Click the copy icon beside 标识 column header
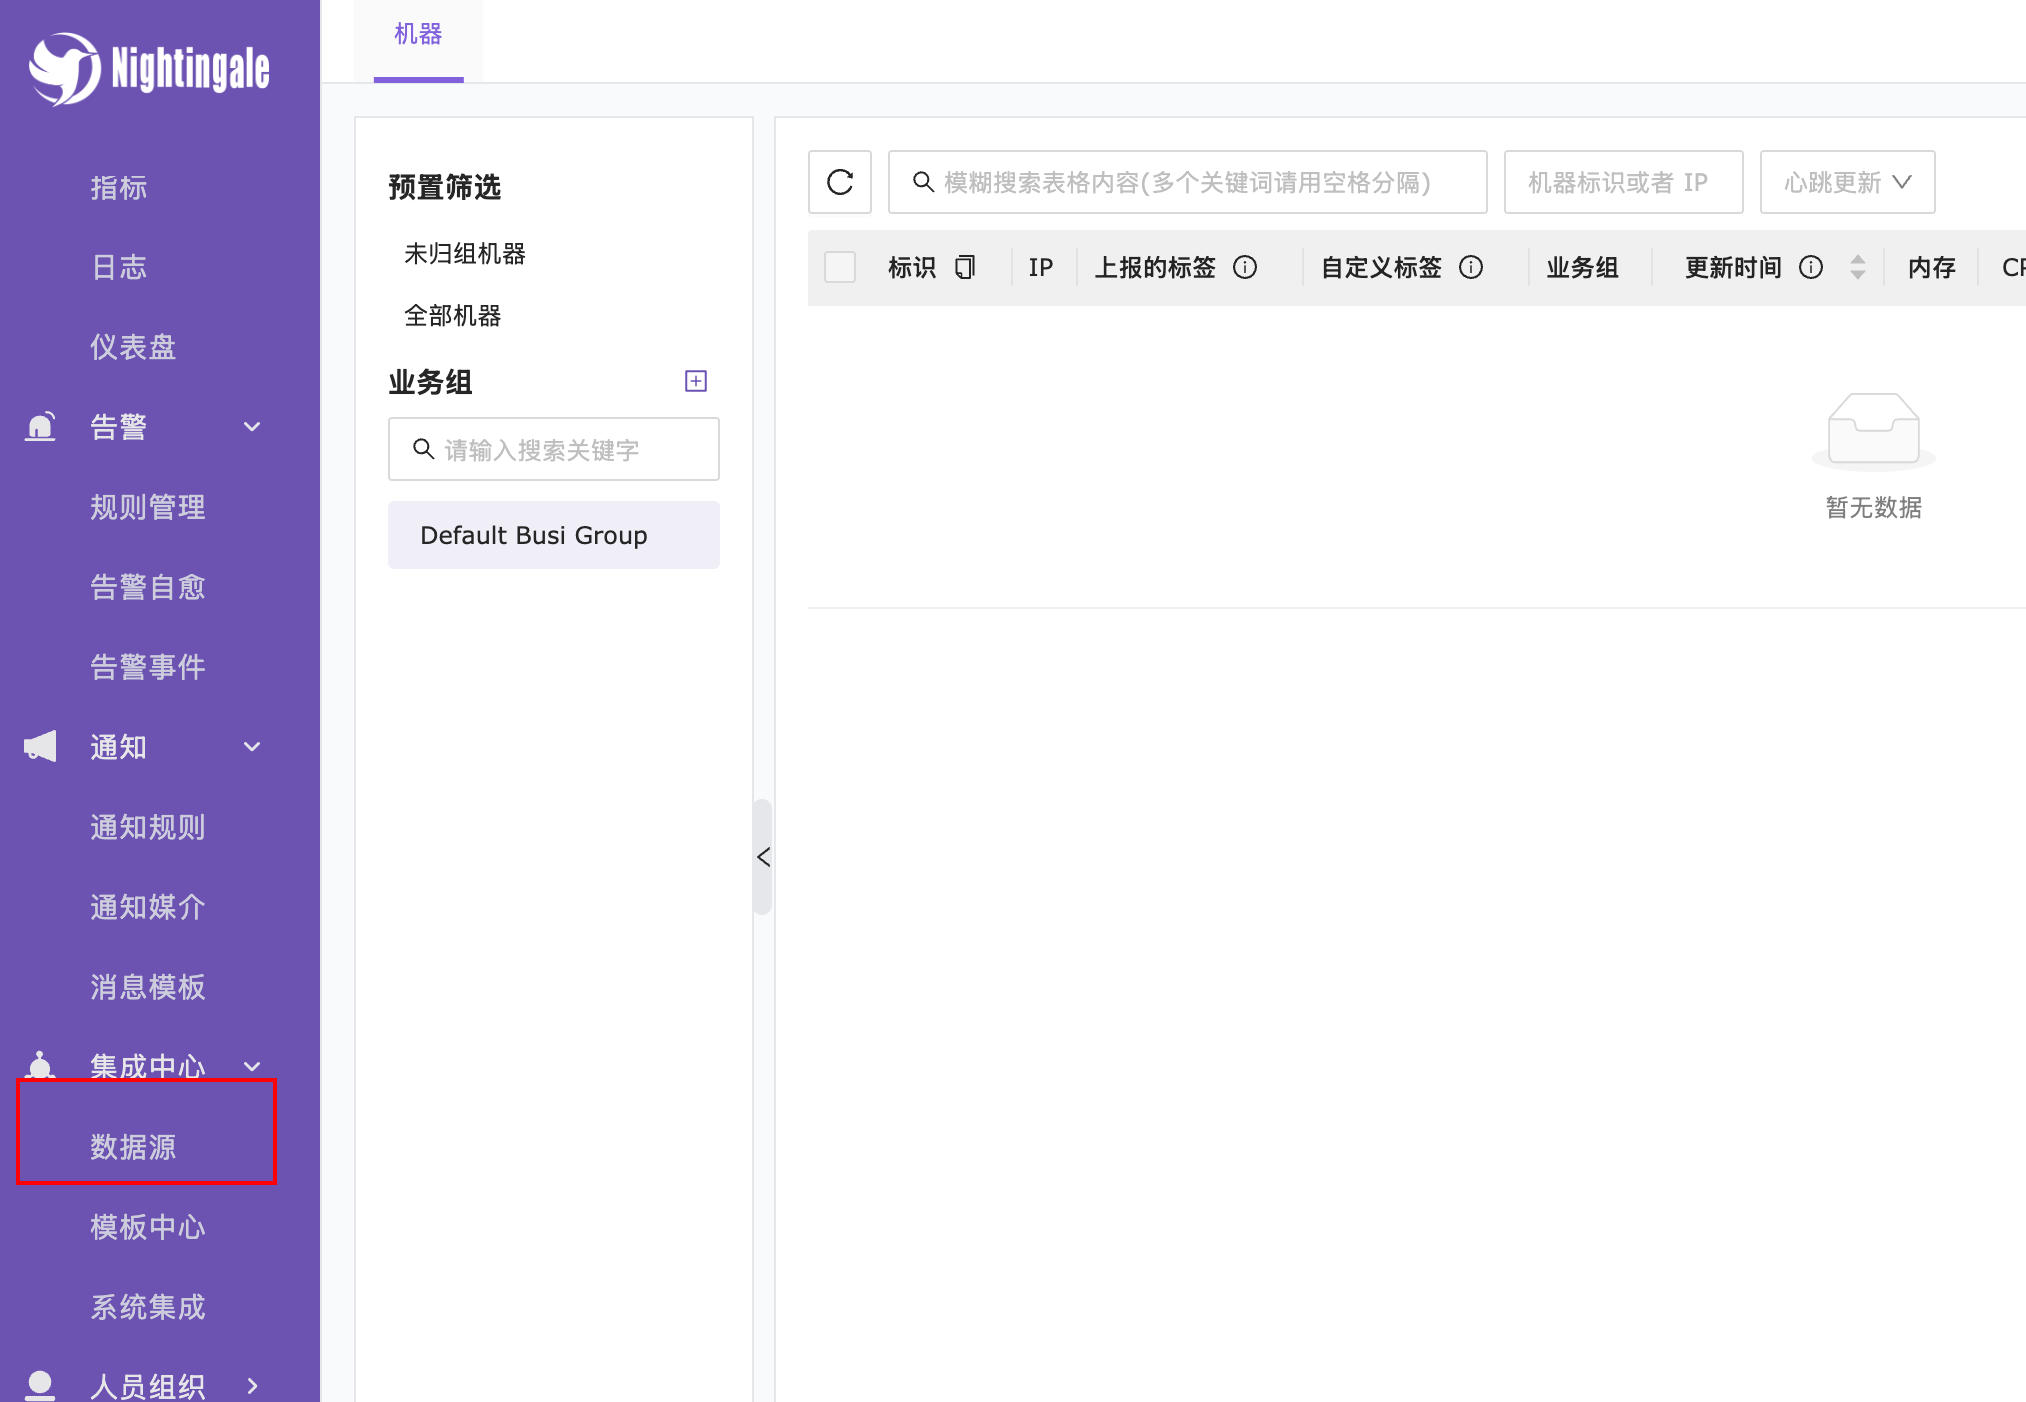 964,267
